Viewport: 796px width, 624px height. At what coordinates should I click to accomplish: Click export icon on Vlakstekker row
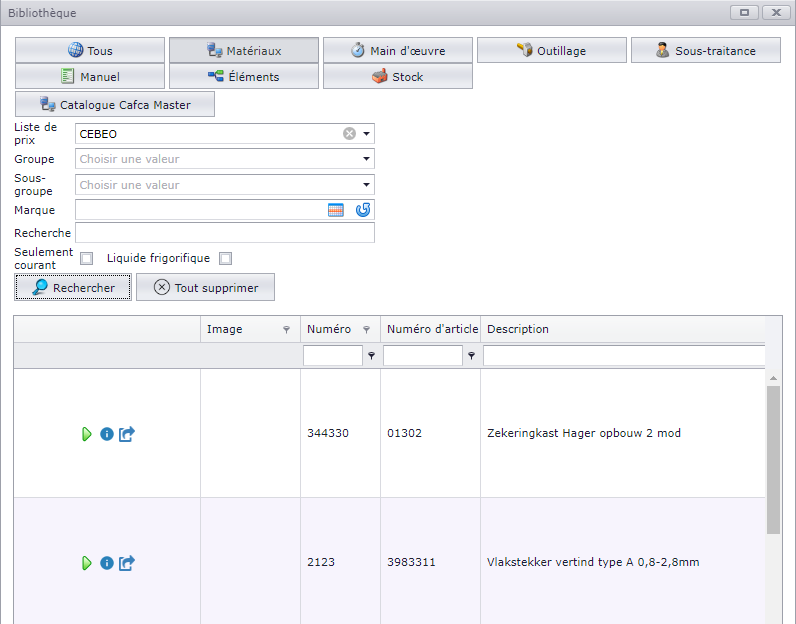coord(127,563)
